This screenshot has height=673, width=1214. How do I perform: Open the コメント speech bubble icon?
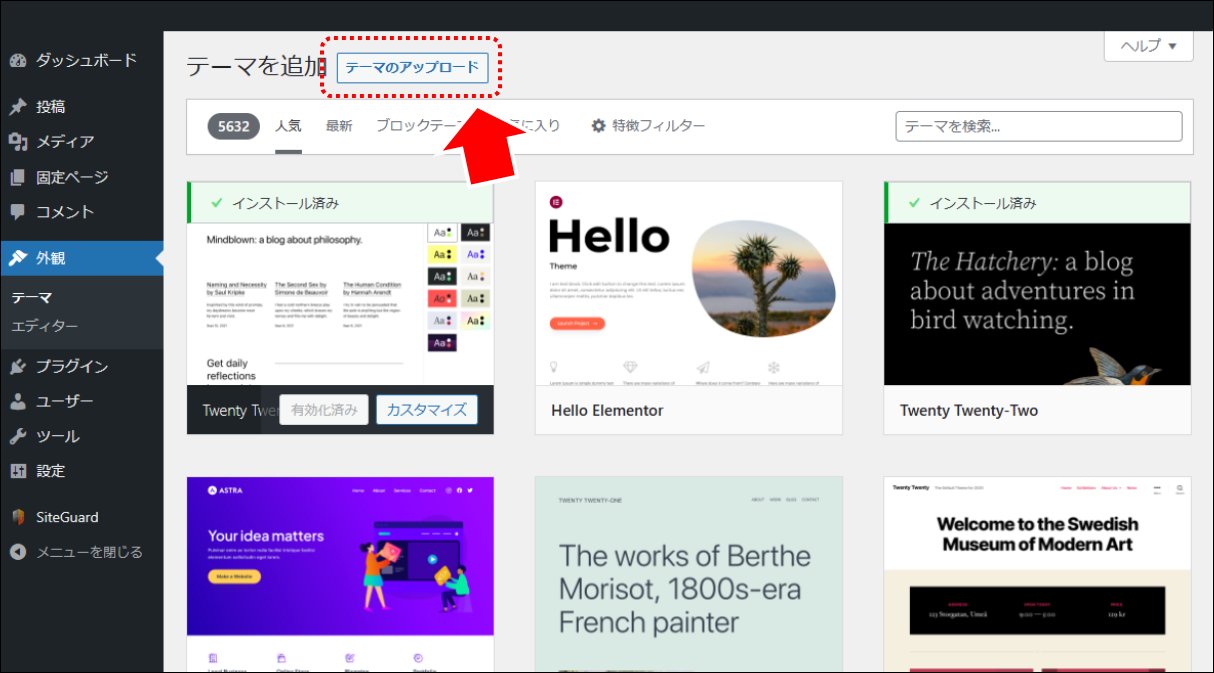click(18, 212)
